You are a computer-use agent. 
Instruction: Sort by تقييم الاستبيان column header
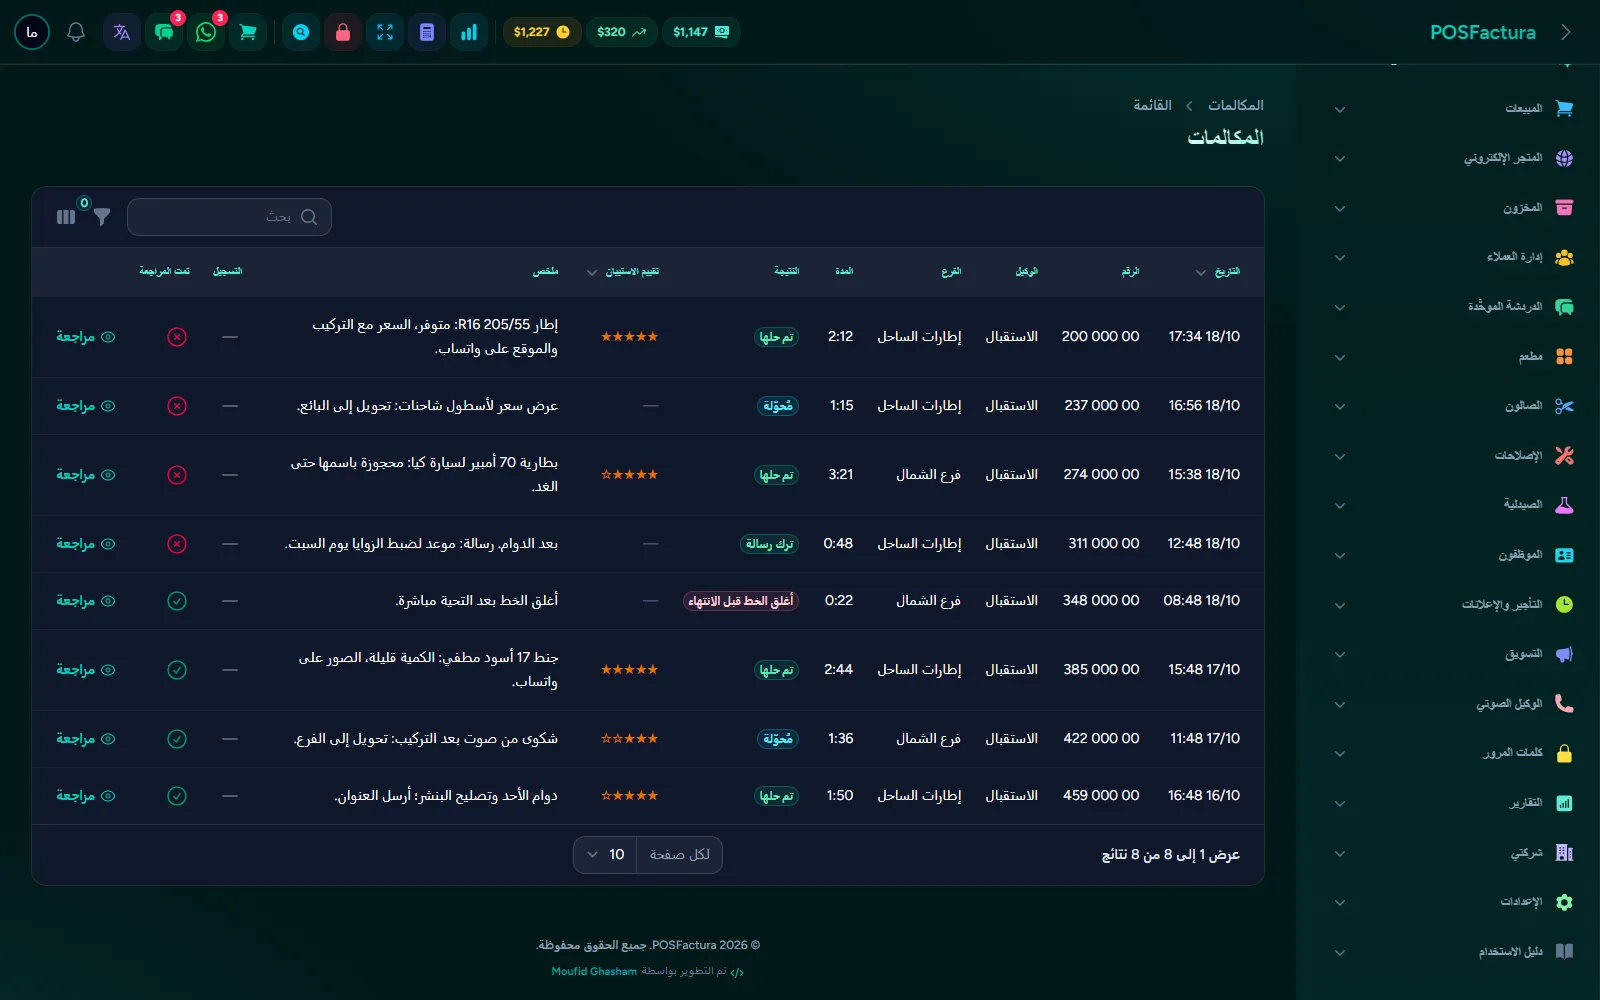coord(623,272)
